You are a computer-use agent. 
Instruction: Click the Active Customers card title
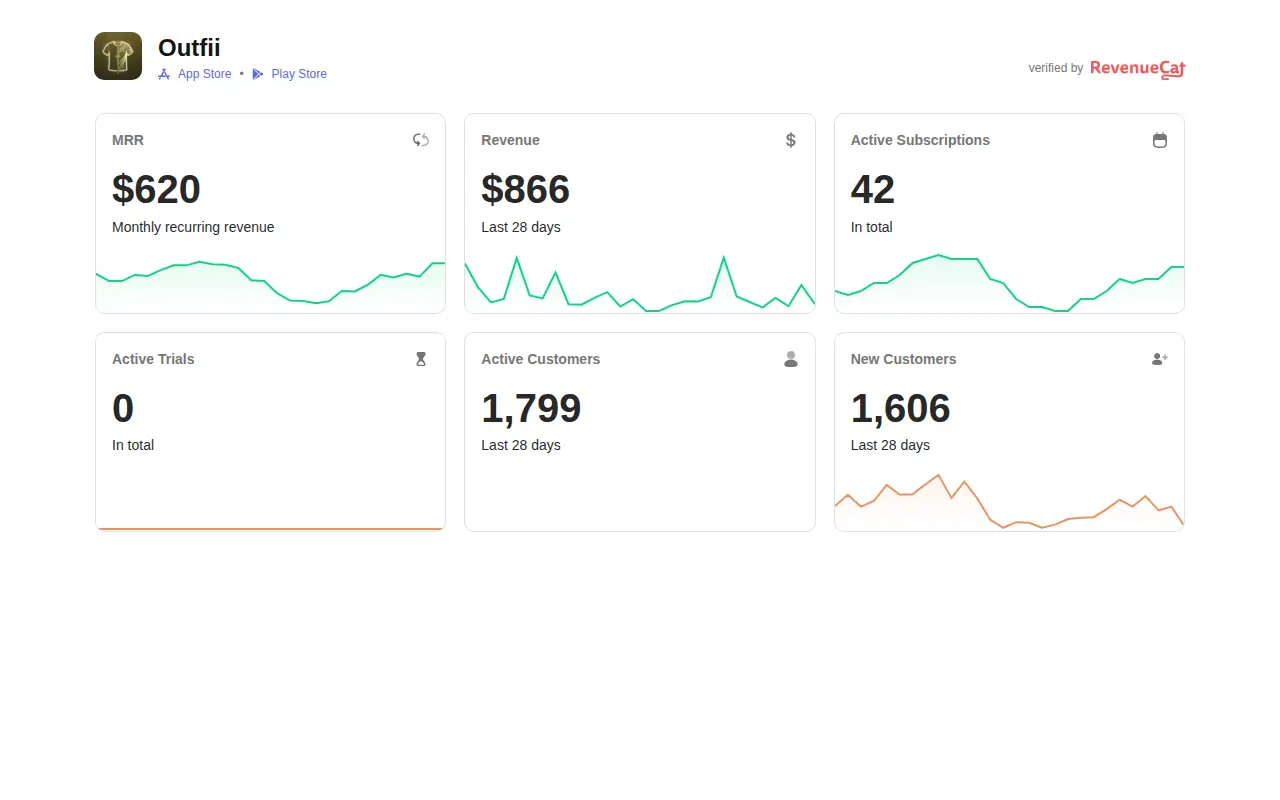(x=541, y=359)
